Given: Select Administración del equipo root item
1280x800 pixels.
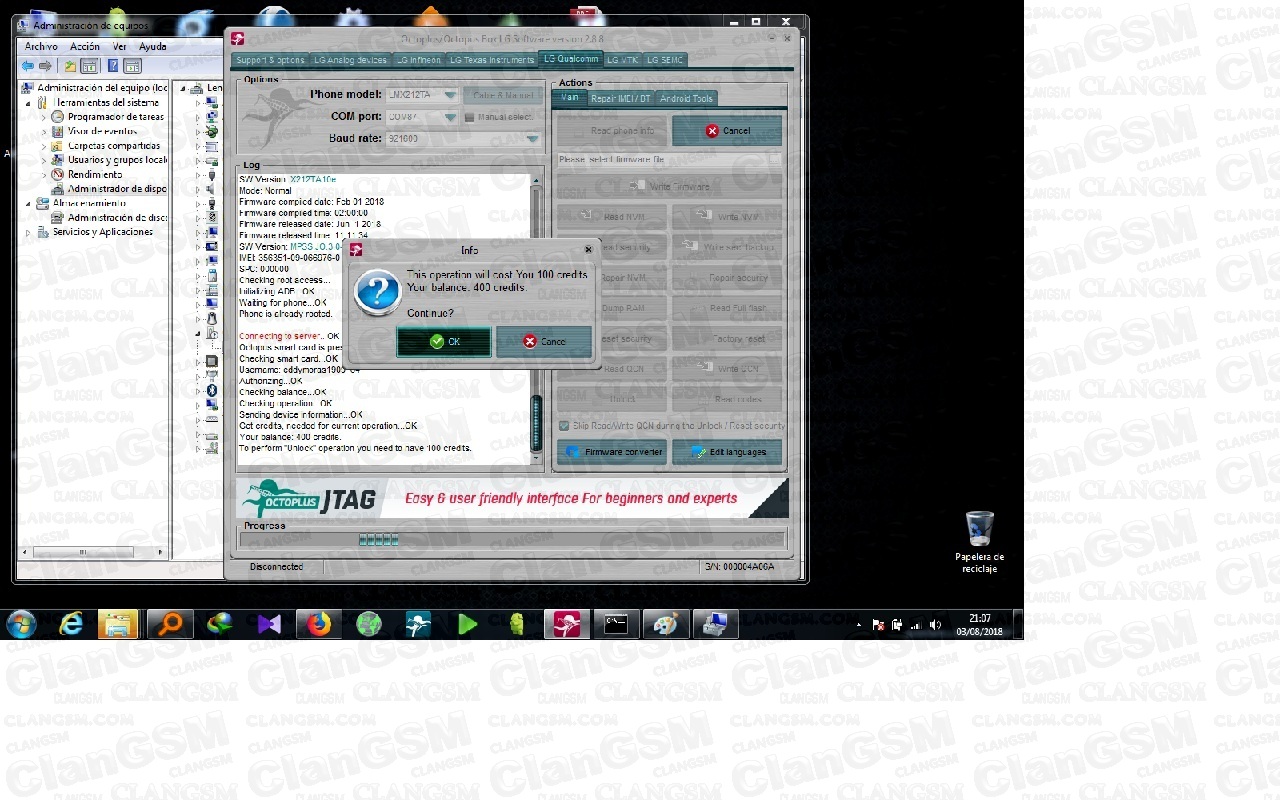Looking at the screenshot, I should [x=102, y=88].
